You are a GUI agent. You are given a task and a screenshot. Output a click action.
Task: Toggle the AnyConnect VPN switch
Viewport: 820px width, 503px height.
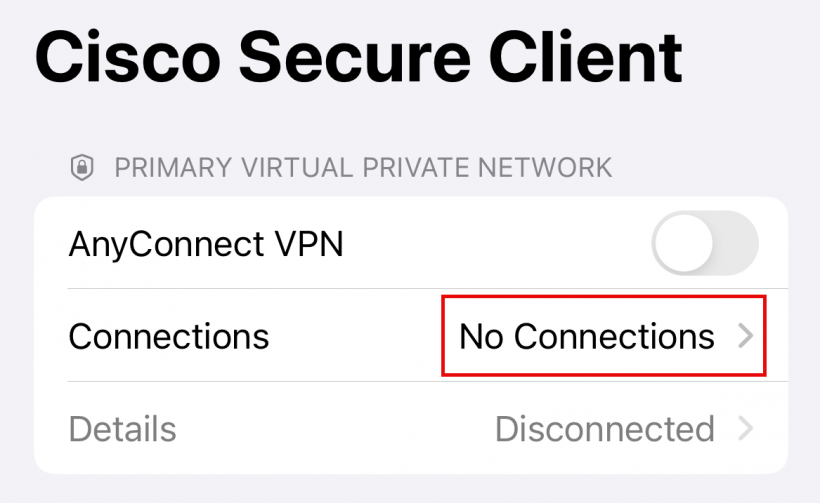(x=704, y=243)
